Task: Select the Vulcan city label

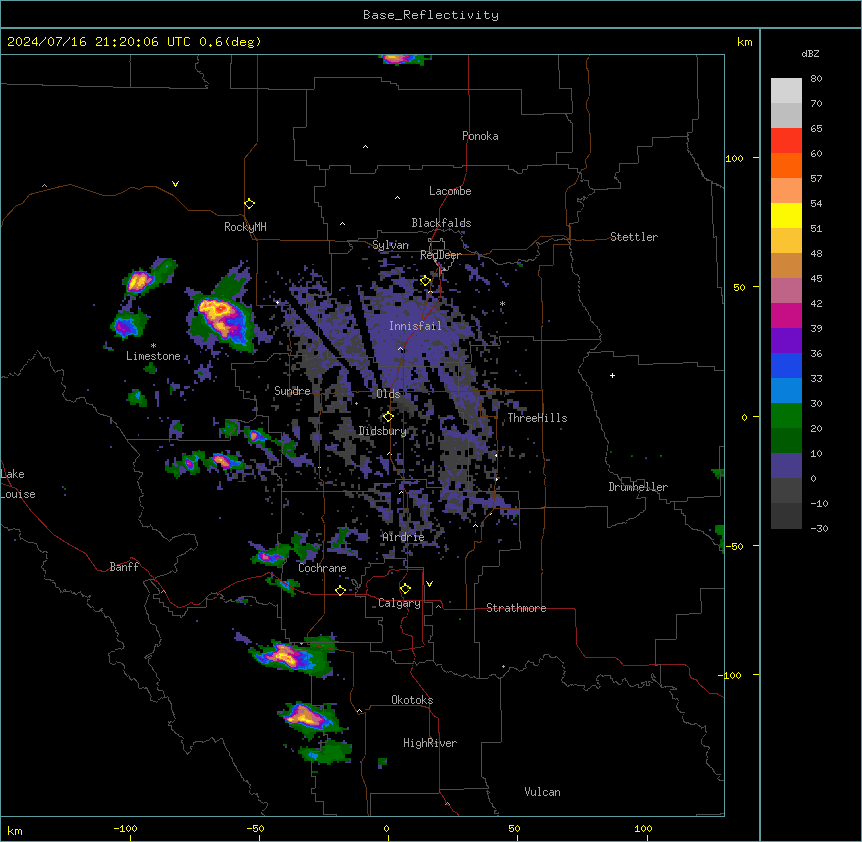Action: tap(543, 792)
